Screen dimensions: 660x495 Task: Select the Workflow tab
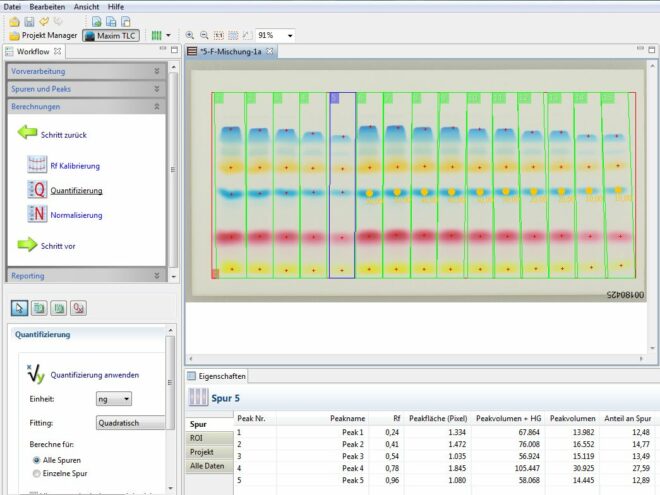click(33, 51)
